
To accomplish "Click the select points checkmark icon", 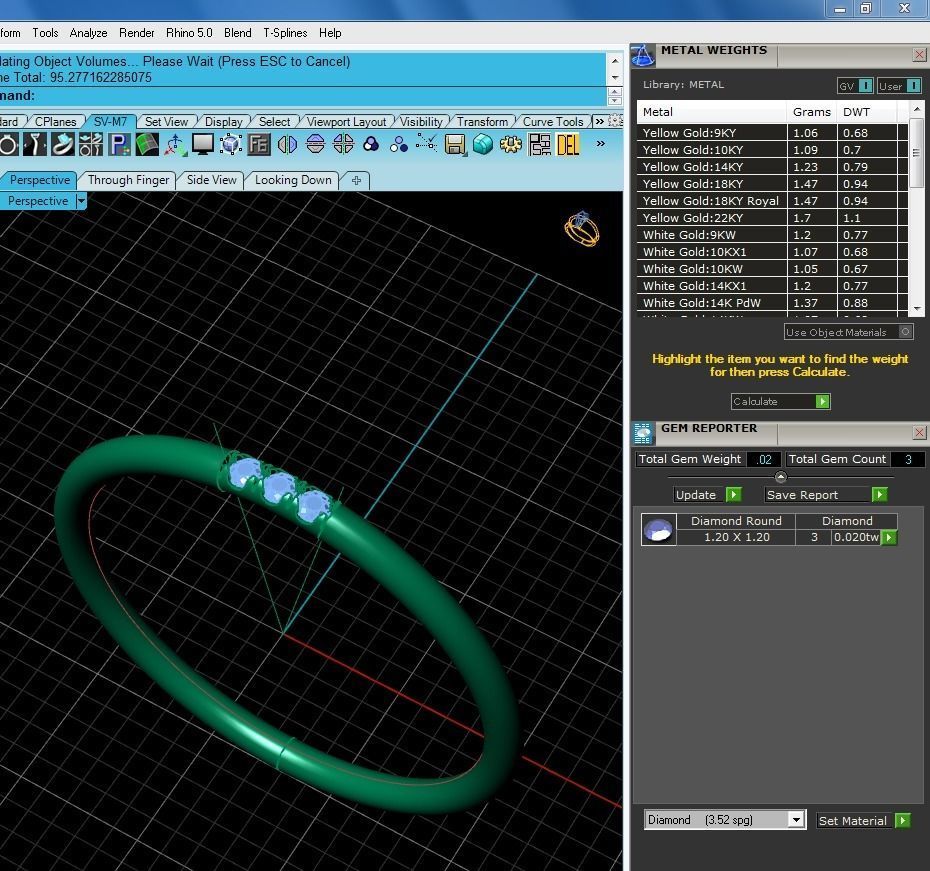I will (427, 144).
